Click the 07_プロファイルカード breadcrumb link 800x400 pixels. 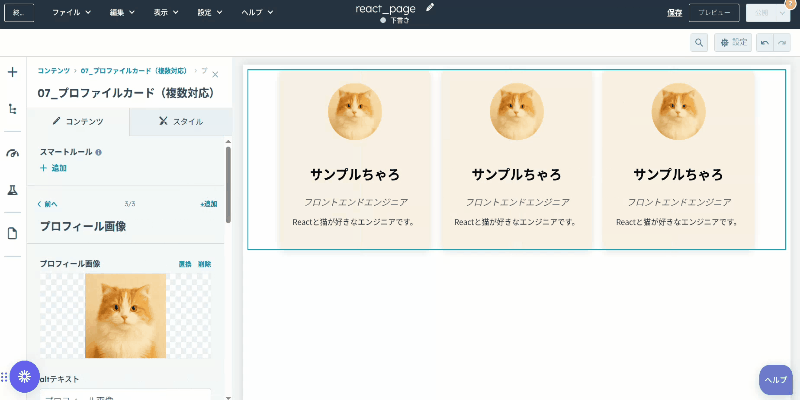click(x=134, y=70)
